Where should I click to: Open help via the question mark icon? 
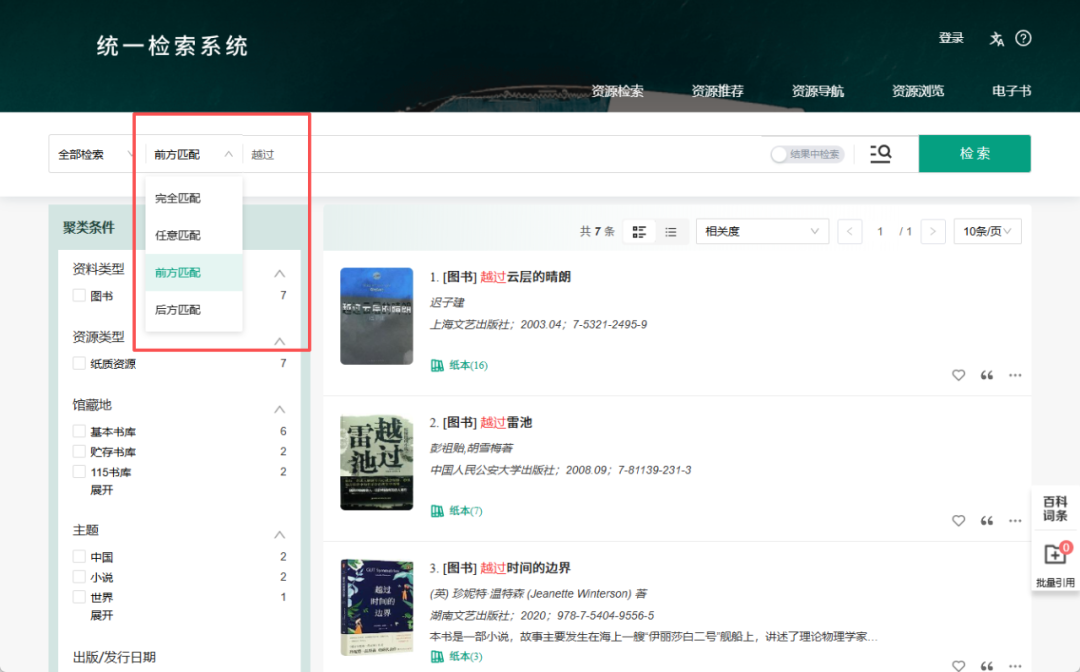tap(1023, 38)
